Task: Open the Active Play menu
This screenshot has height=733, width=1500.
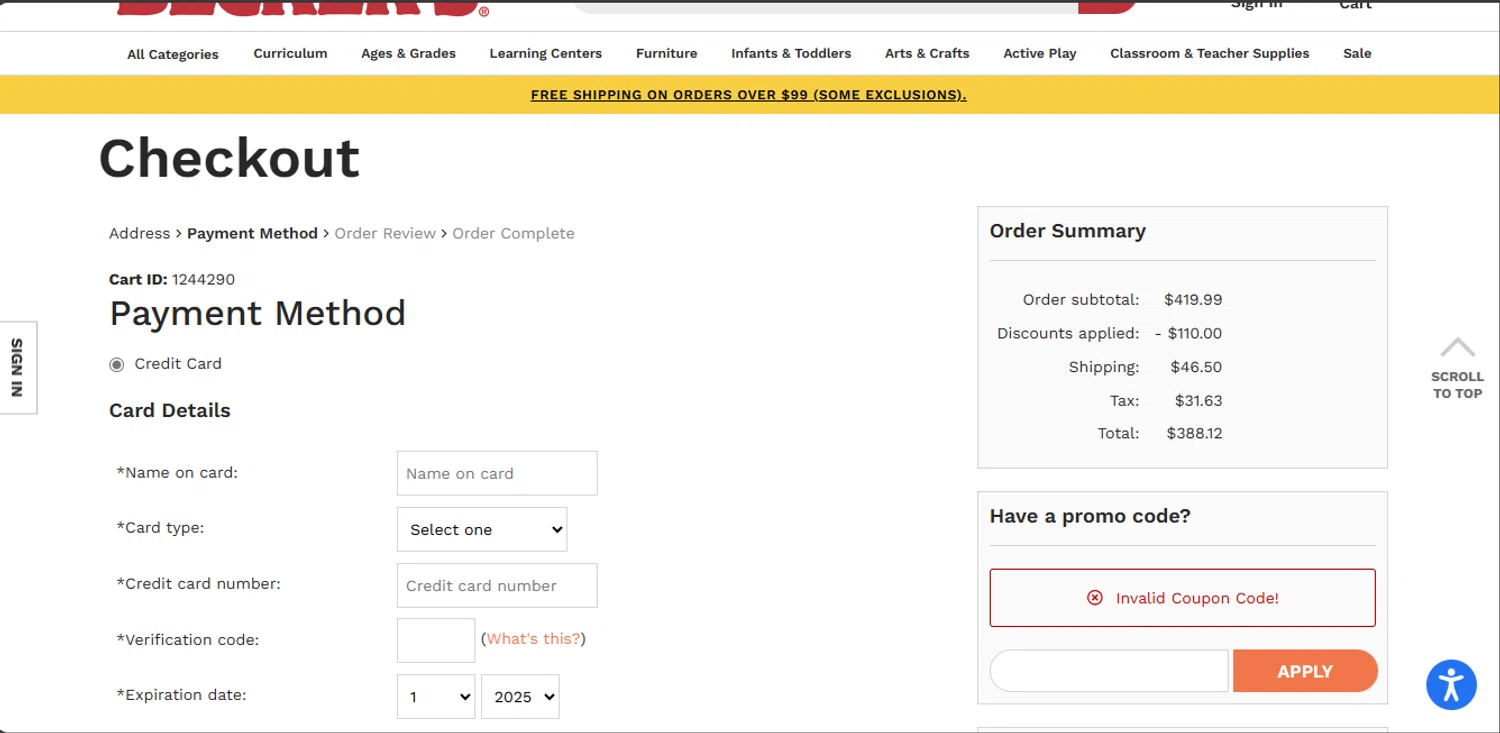Action: coord(1040,53)
